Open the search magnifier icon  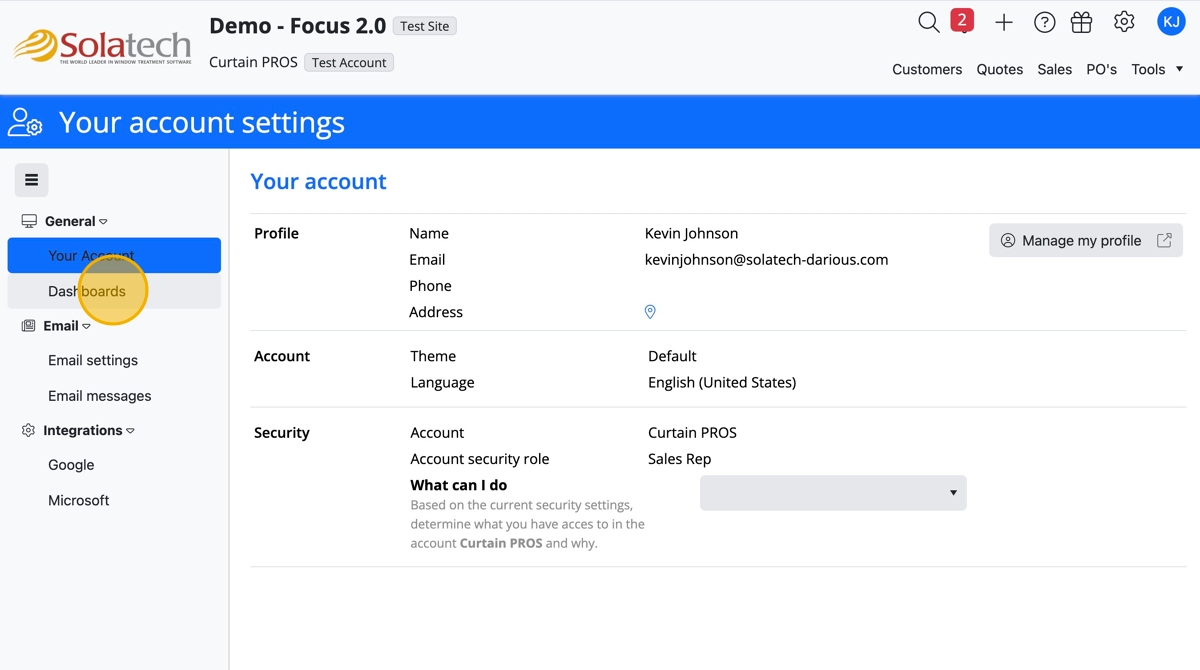[x=928, y=22]
